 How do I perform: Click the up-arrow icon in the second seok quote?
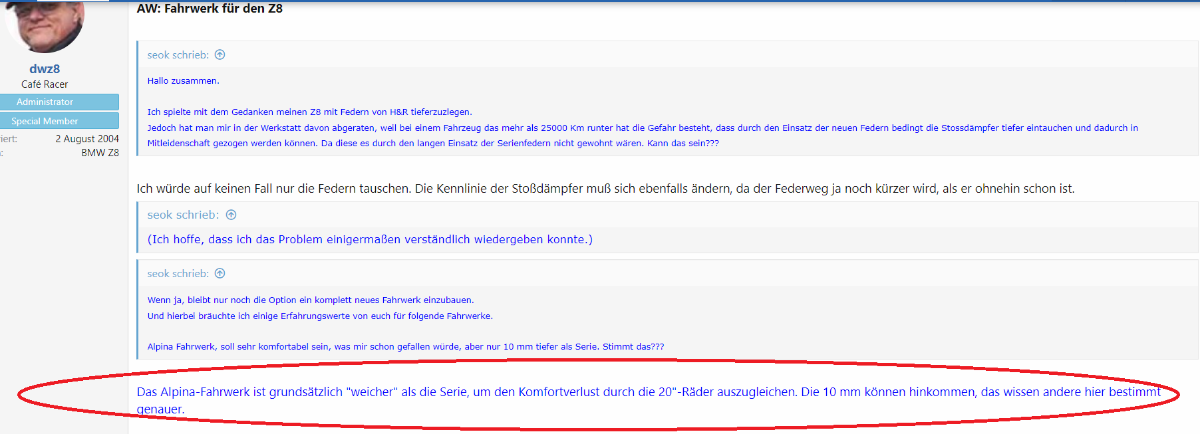pos(231,214)
